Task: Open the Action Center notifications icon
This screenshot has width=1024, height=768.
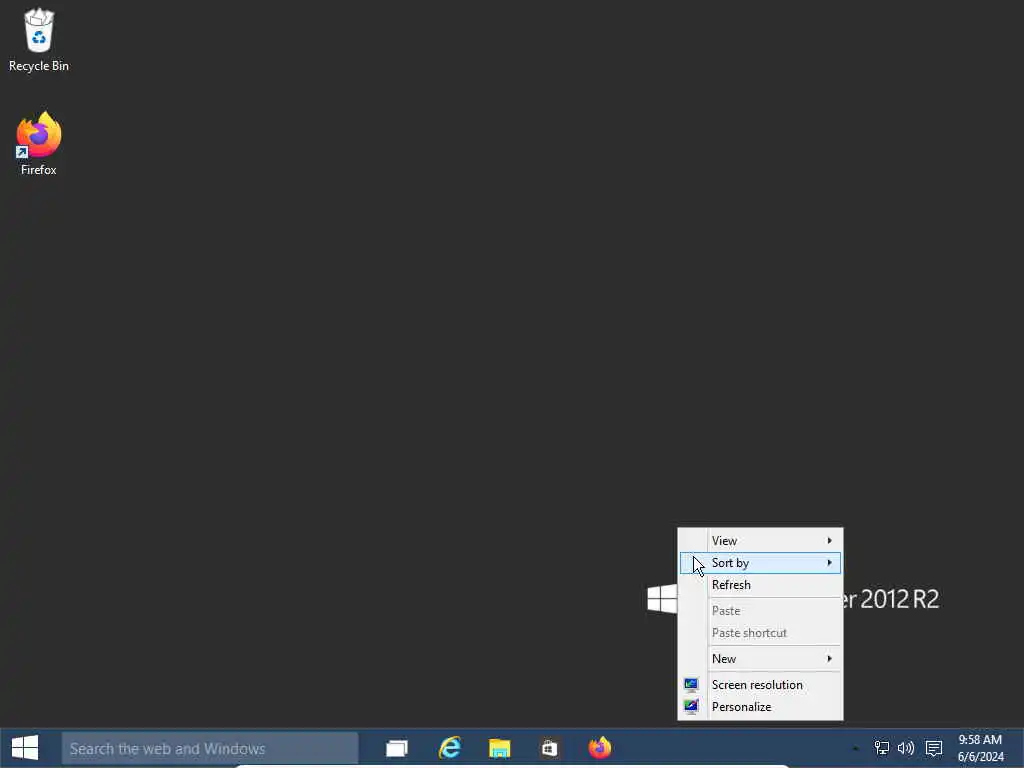Action: [x=934, y=748]
